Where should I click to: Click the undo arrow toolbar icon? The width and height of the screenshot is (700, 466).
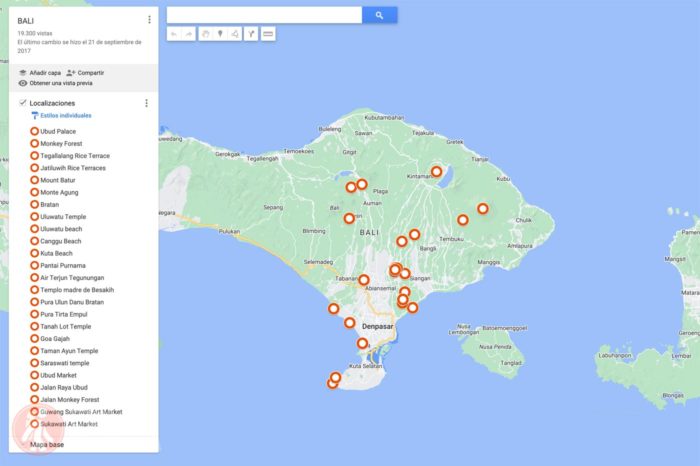tap(174, 34)
